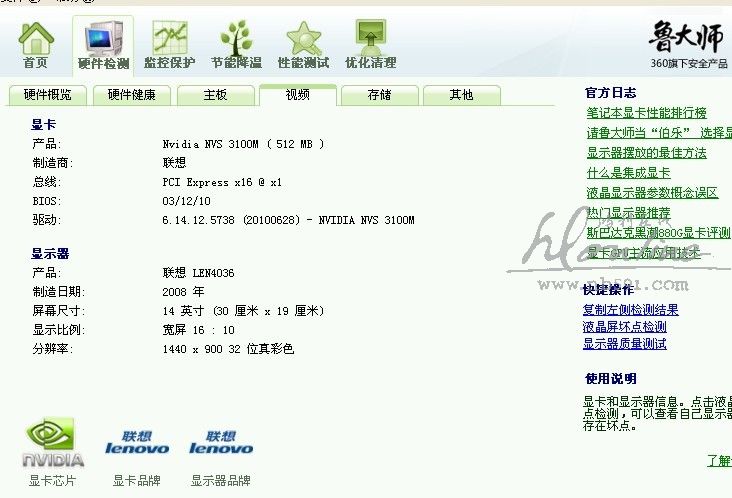Click the 显卡品牌 caption
This screenshot has width=732, height=498.
[137, 481]
